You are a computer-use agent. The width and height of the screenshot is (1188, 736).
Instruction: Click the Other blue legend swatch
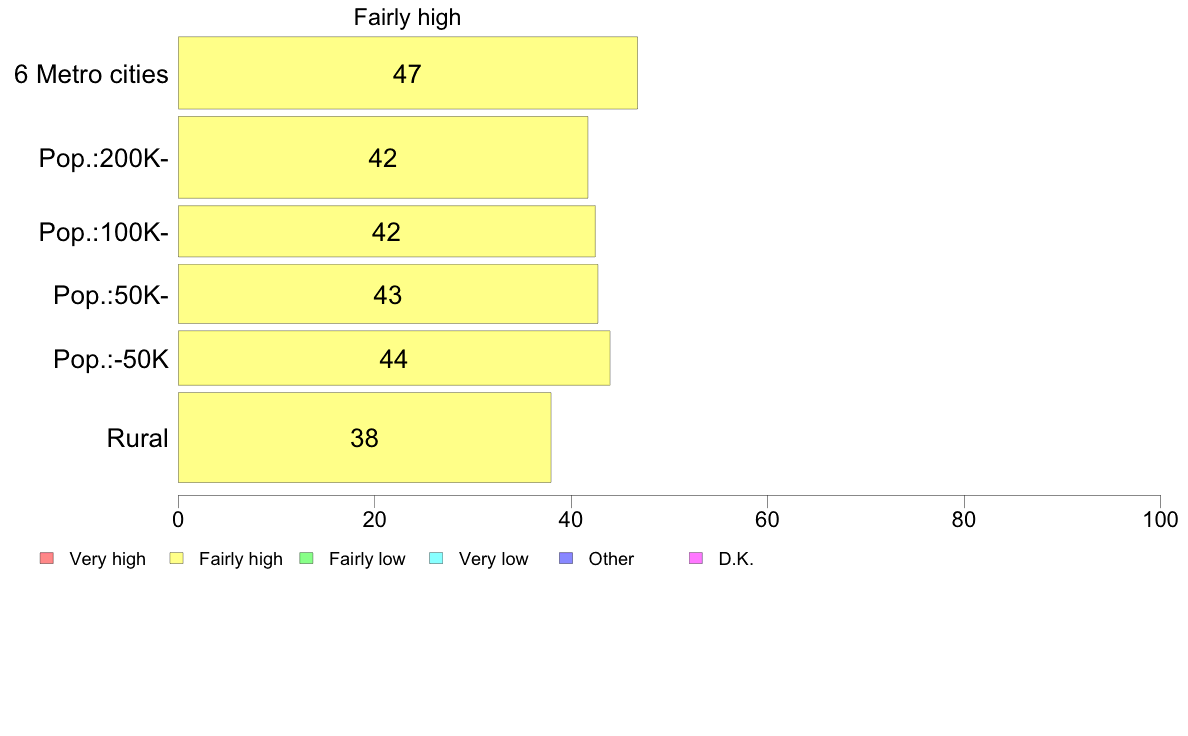(566, 559)
